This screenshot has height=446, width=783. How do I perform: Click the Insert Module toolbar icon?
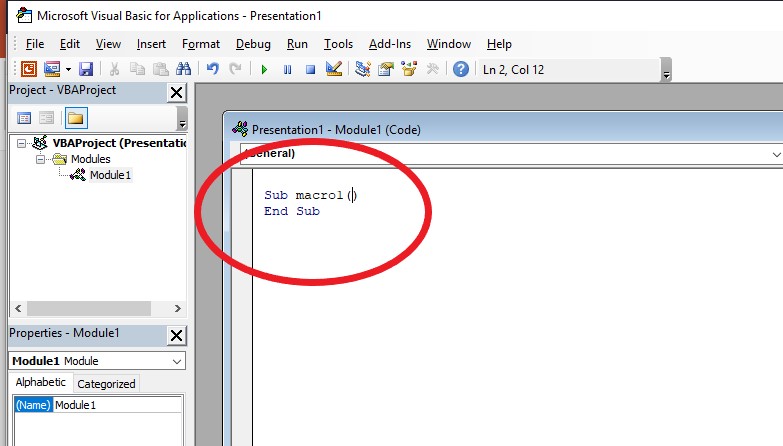pos(52,69)
